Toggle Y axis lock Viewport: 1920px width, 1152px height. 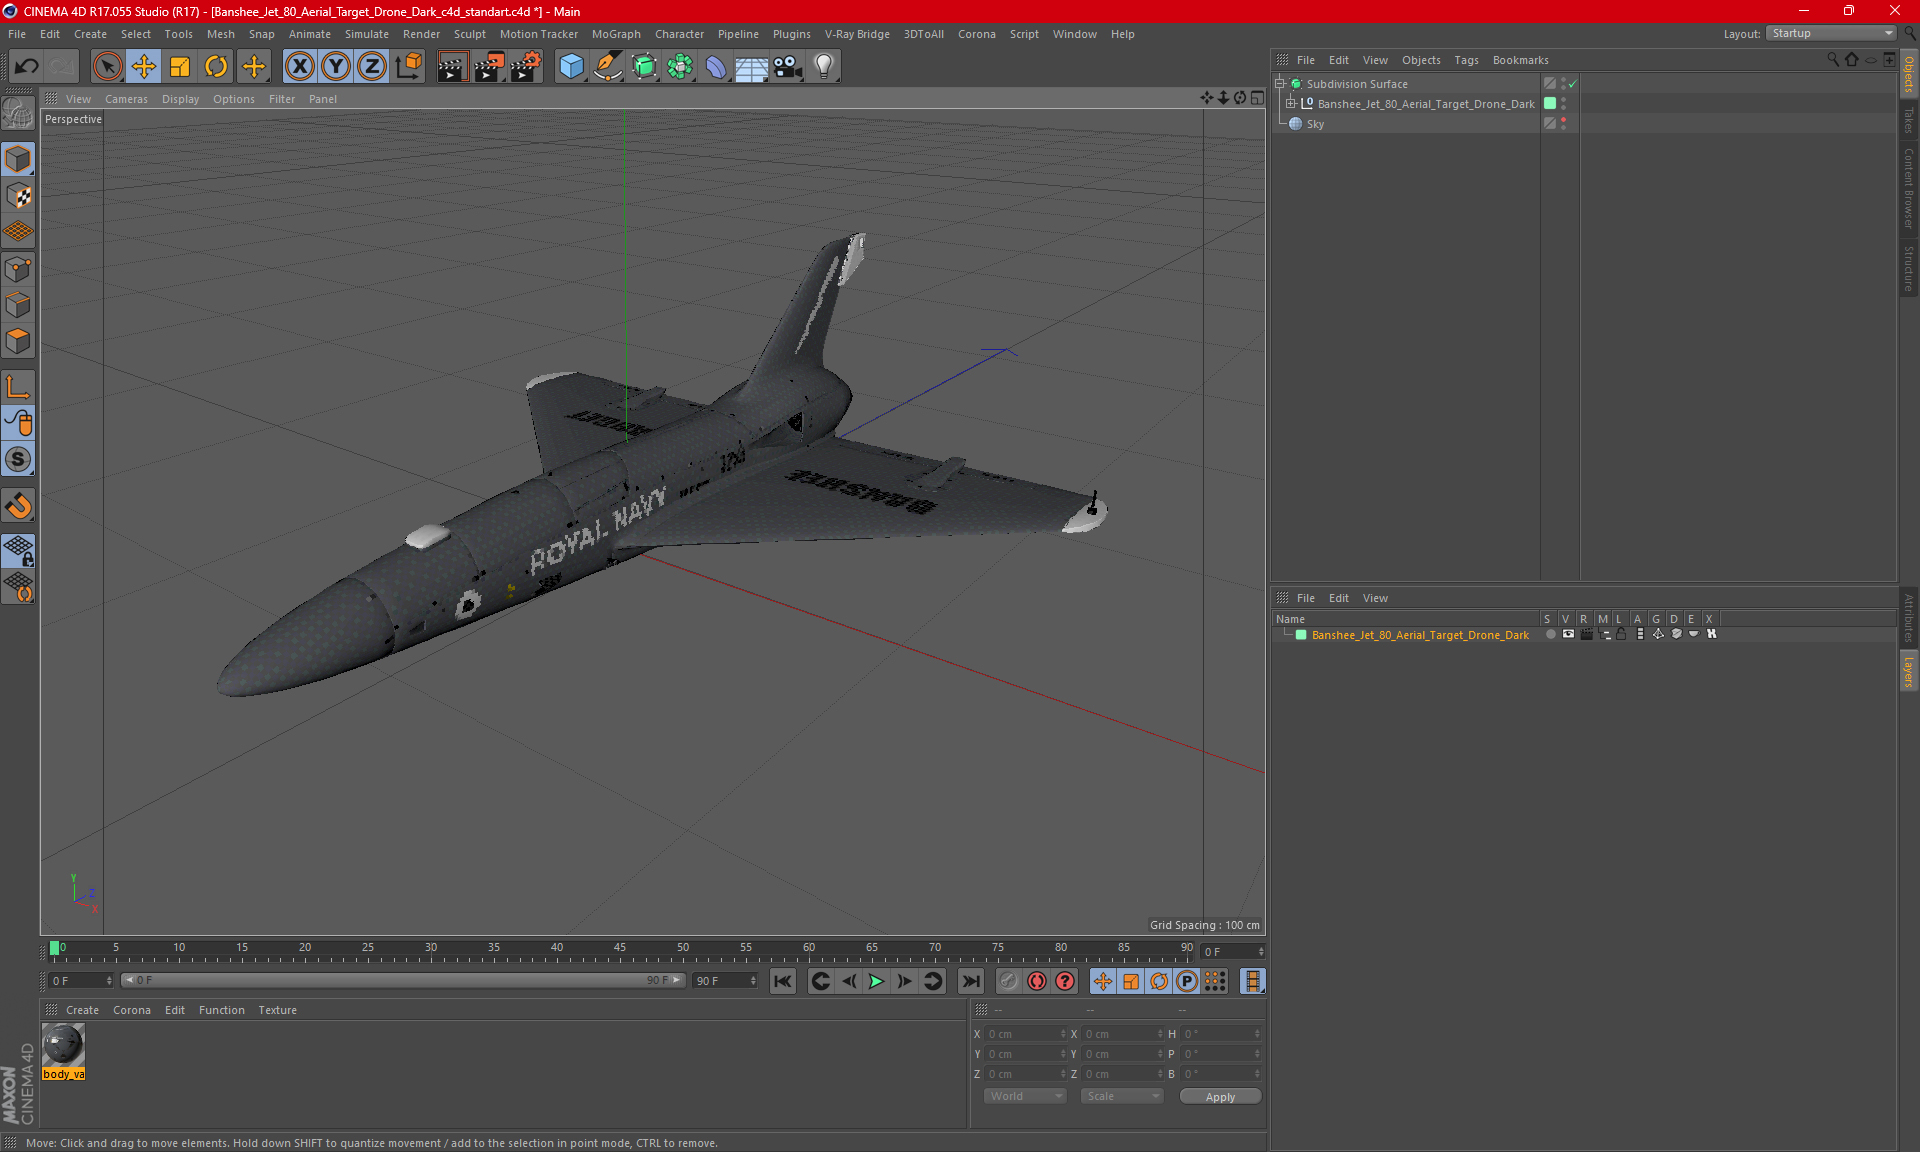click(336, 67)
